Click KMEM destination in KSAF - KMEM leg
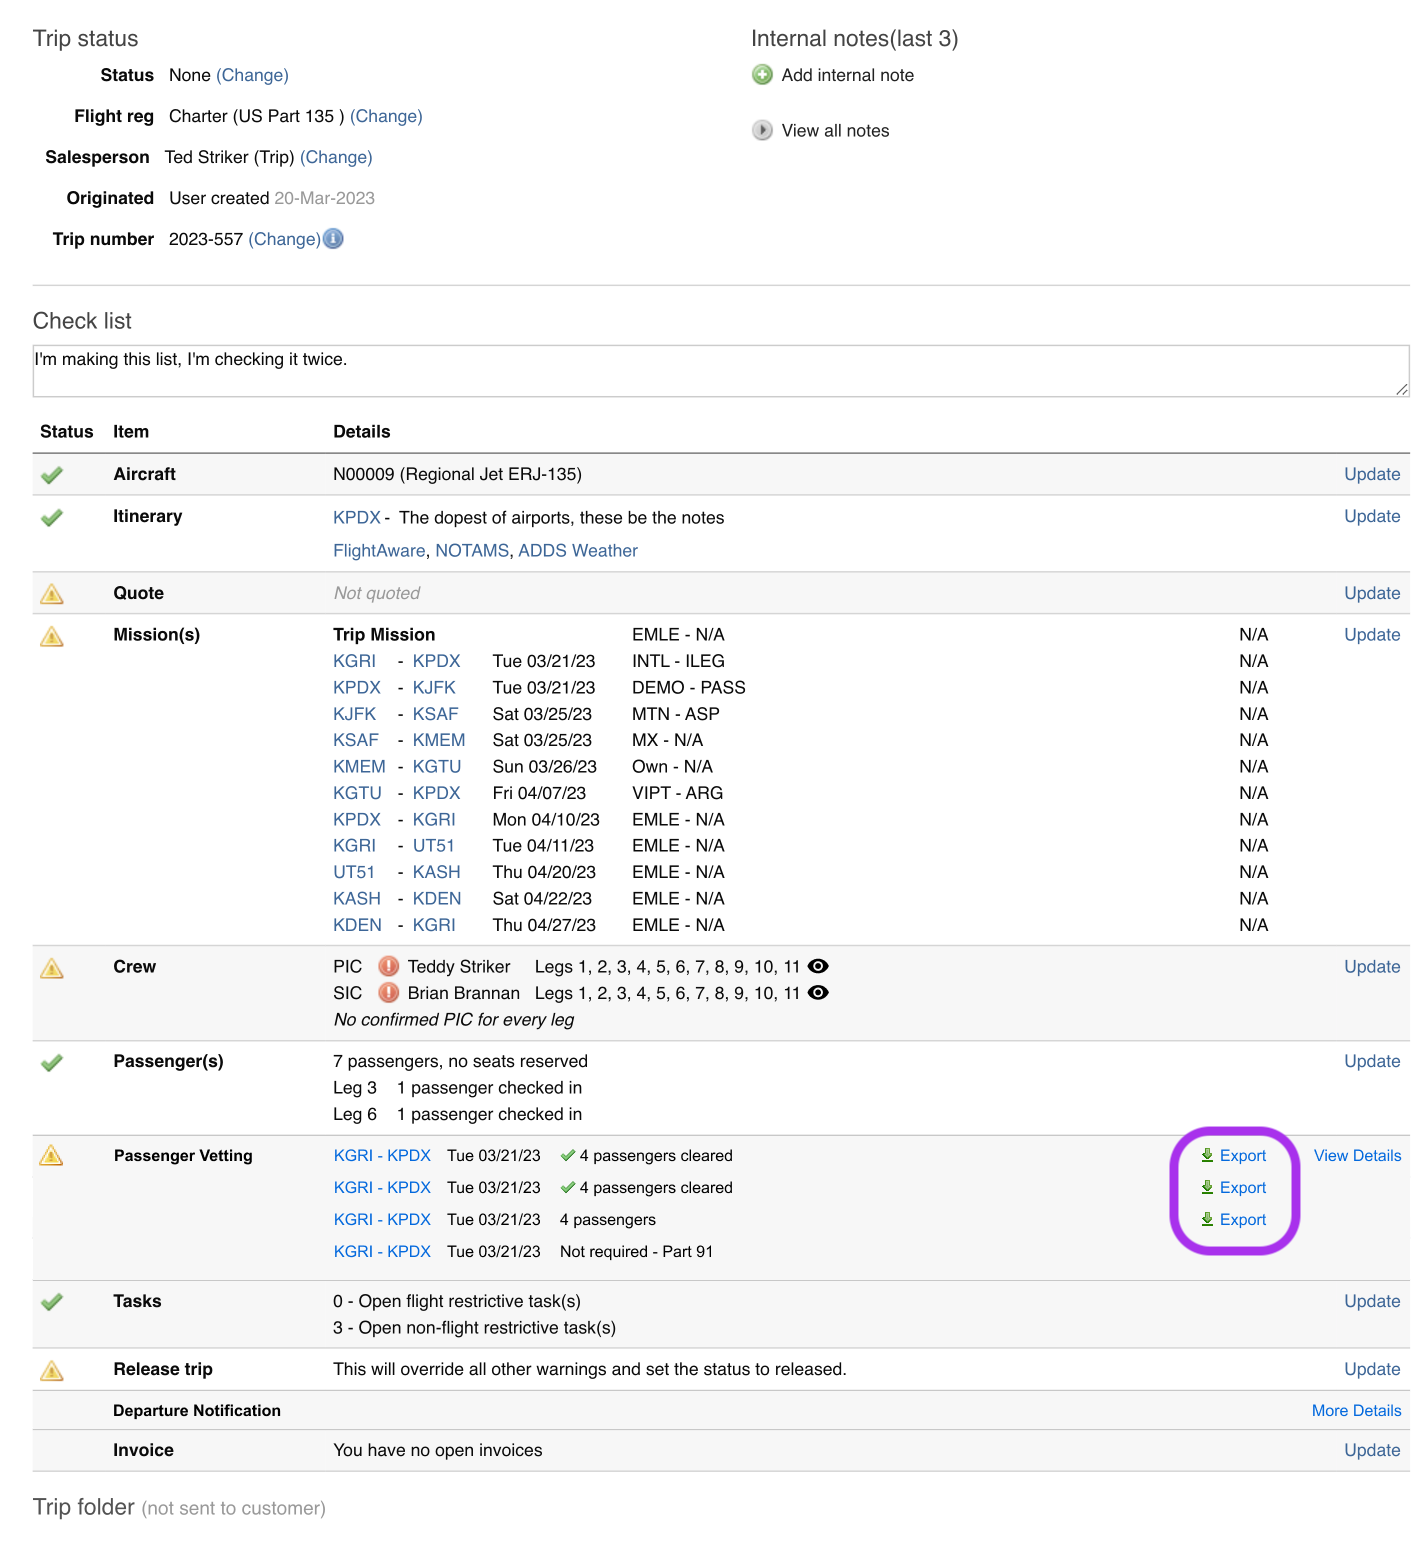The width and height of the screenshot is (1428, 1543). click(x=439, y=740)
